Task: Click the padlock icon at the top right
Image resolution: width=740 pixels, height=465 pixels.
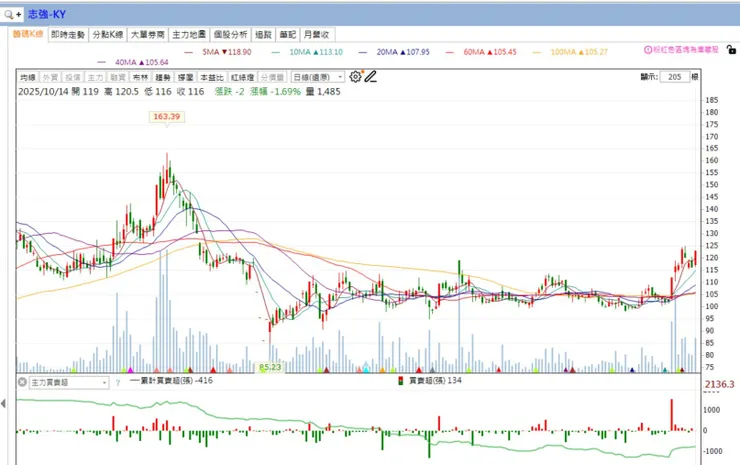Action: (x=731, y=50)
